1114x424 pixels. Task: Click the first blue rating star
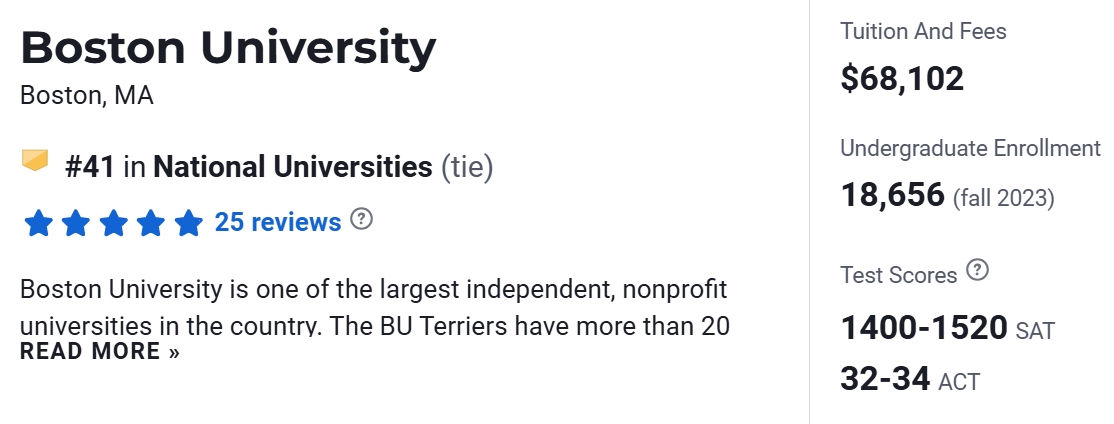click(x=38, y=222)
